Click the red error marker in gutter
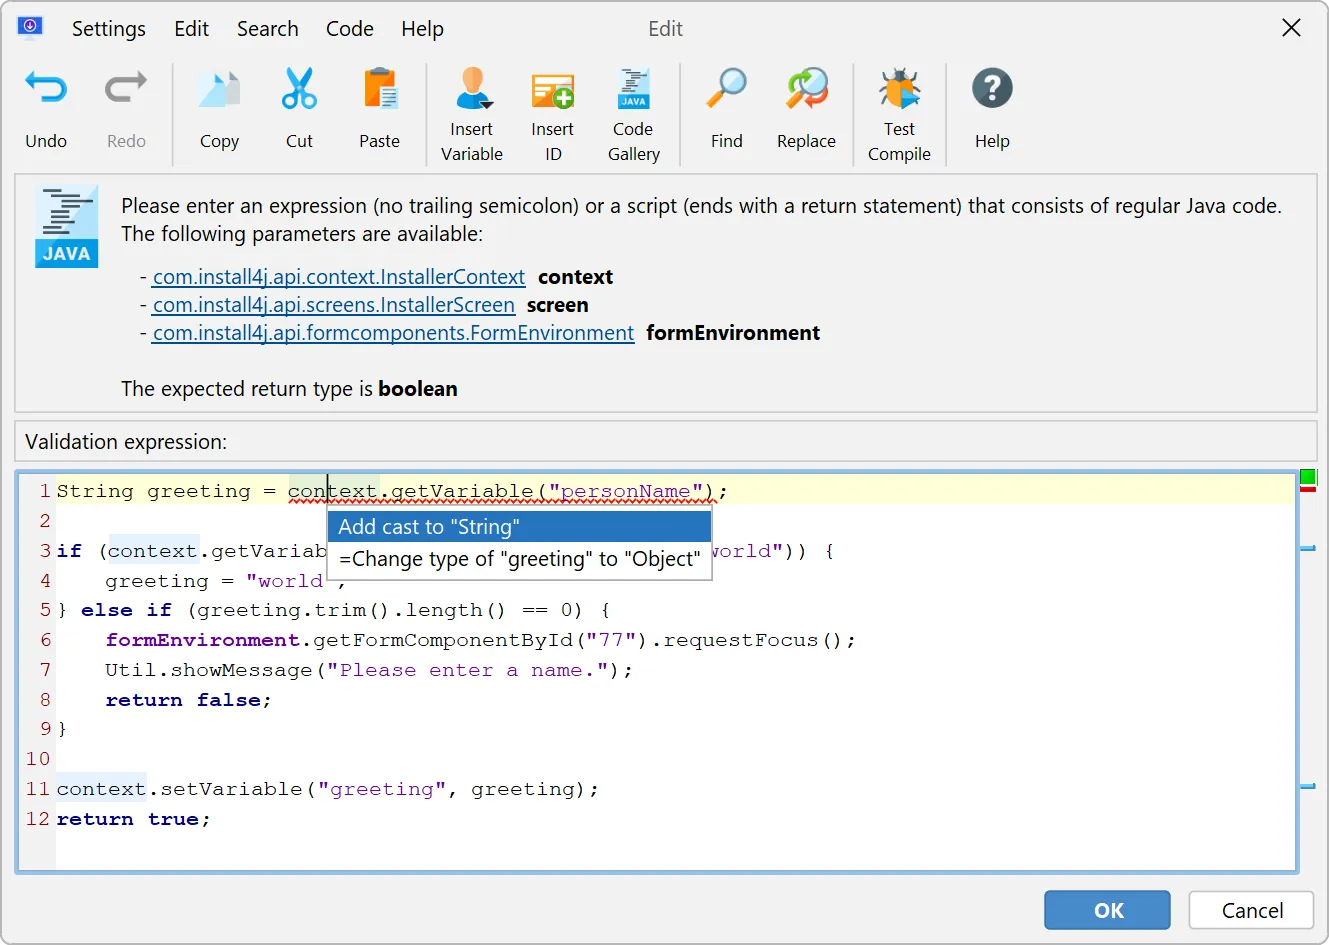 click(x=1308, y=489)
